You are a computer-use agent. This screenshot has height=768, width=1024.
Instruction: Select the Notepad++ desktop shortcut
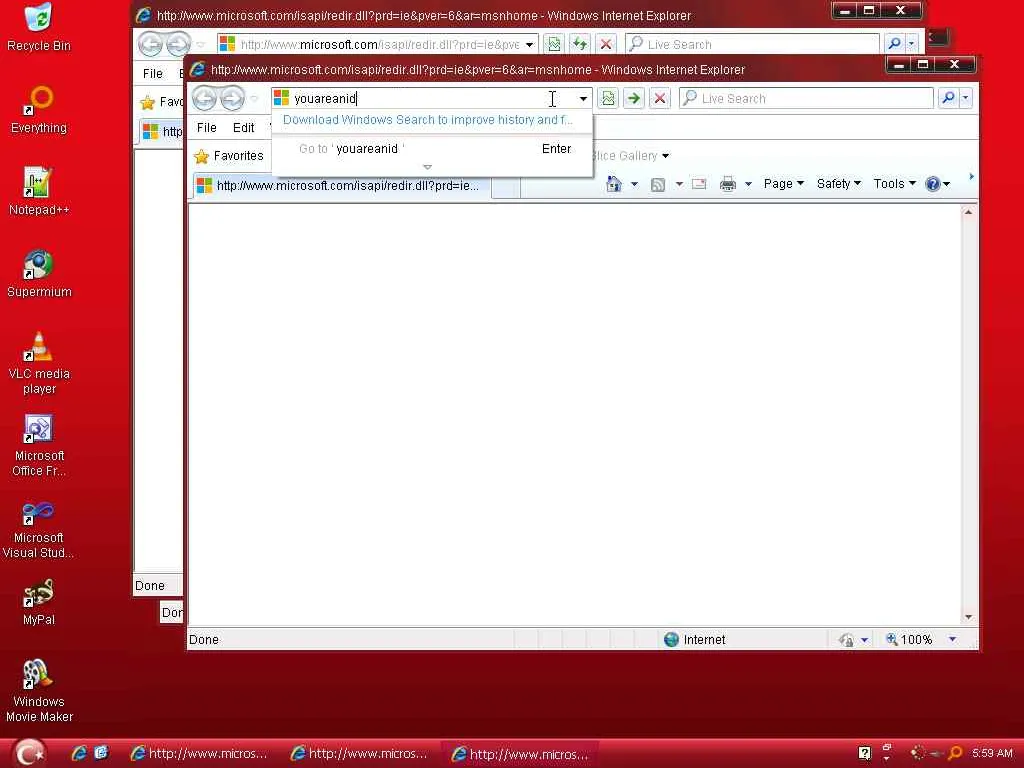pyautogui.click(x=39, y=191)
